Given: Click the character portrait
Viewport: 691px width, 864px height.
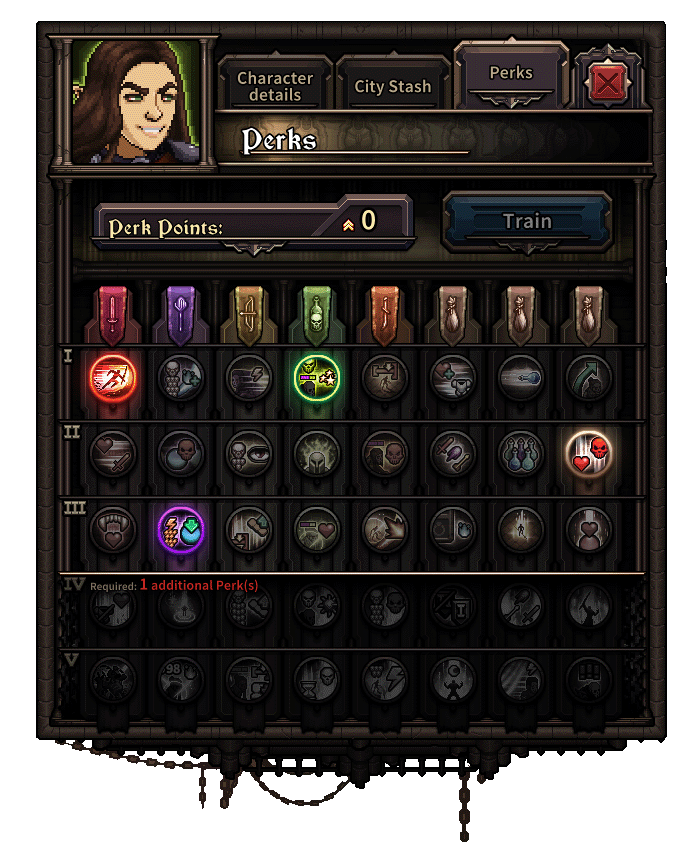Looking at the screenshot, I should click(136, 102).
